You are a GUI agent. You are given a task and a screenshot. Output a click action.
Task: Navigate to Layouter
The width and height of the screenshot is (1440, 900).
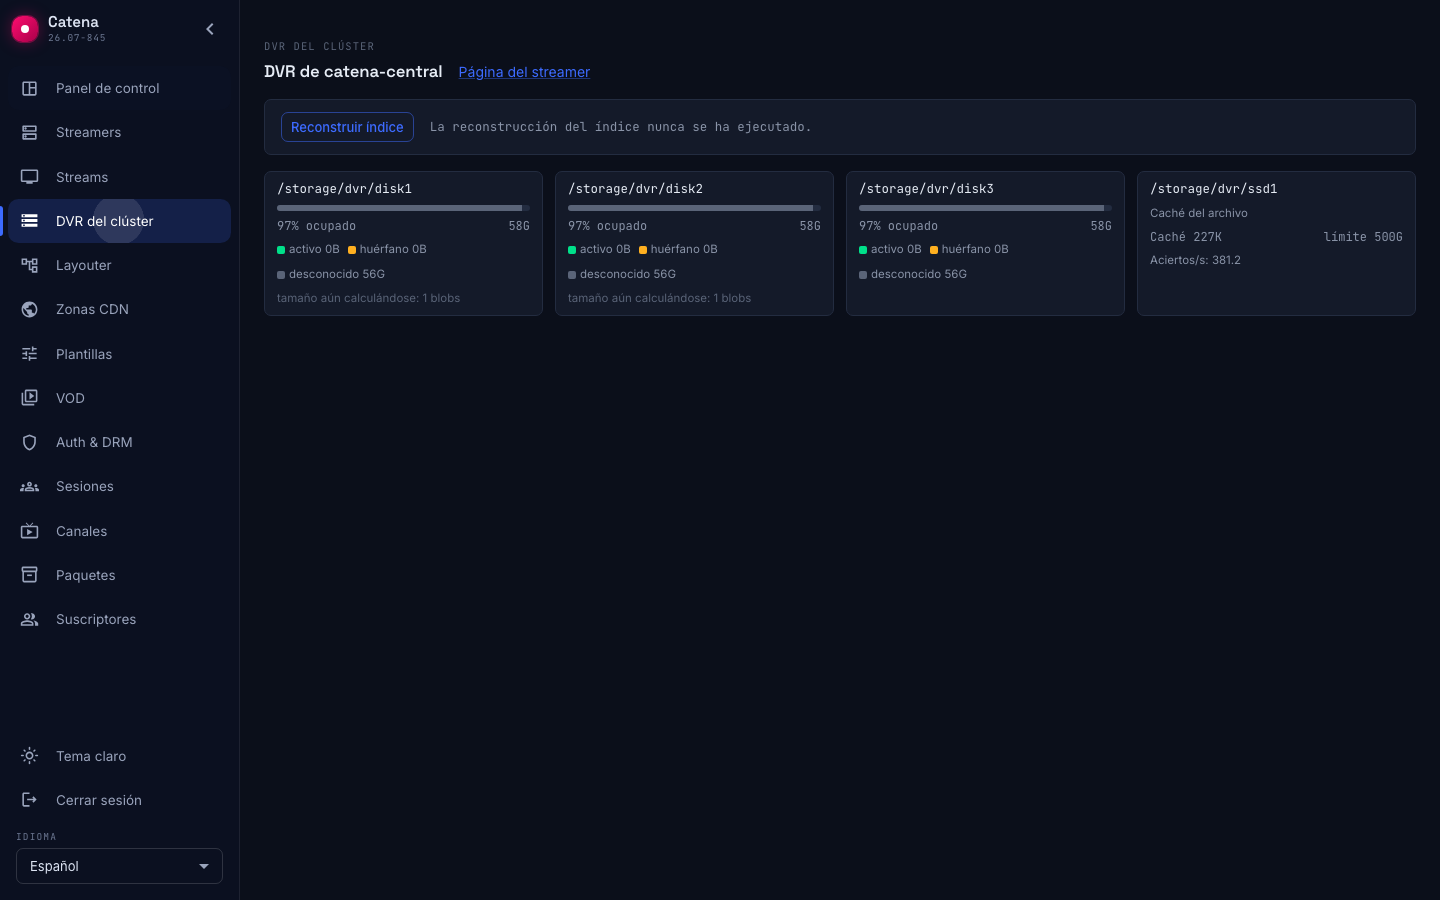[x=119, y=265]
